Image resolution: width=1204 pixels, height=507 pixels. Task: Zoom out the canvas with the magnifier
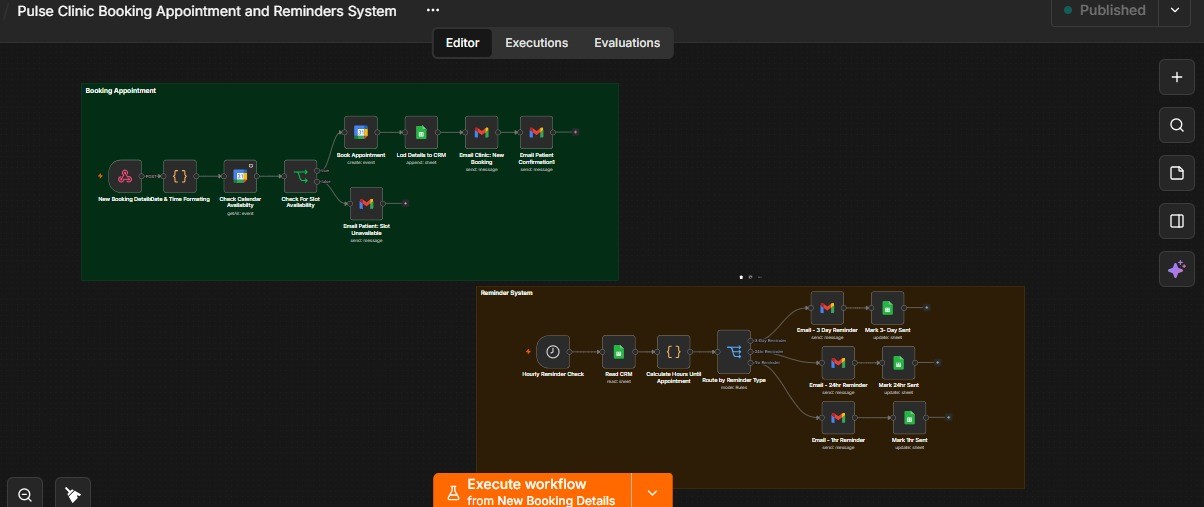pyautogui.click(x=24, y=494)
